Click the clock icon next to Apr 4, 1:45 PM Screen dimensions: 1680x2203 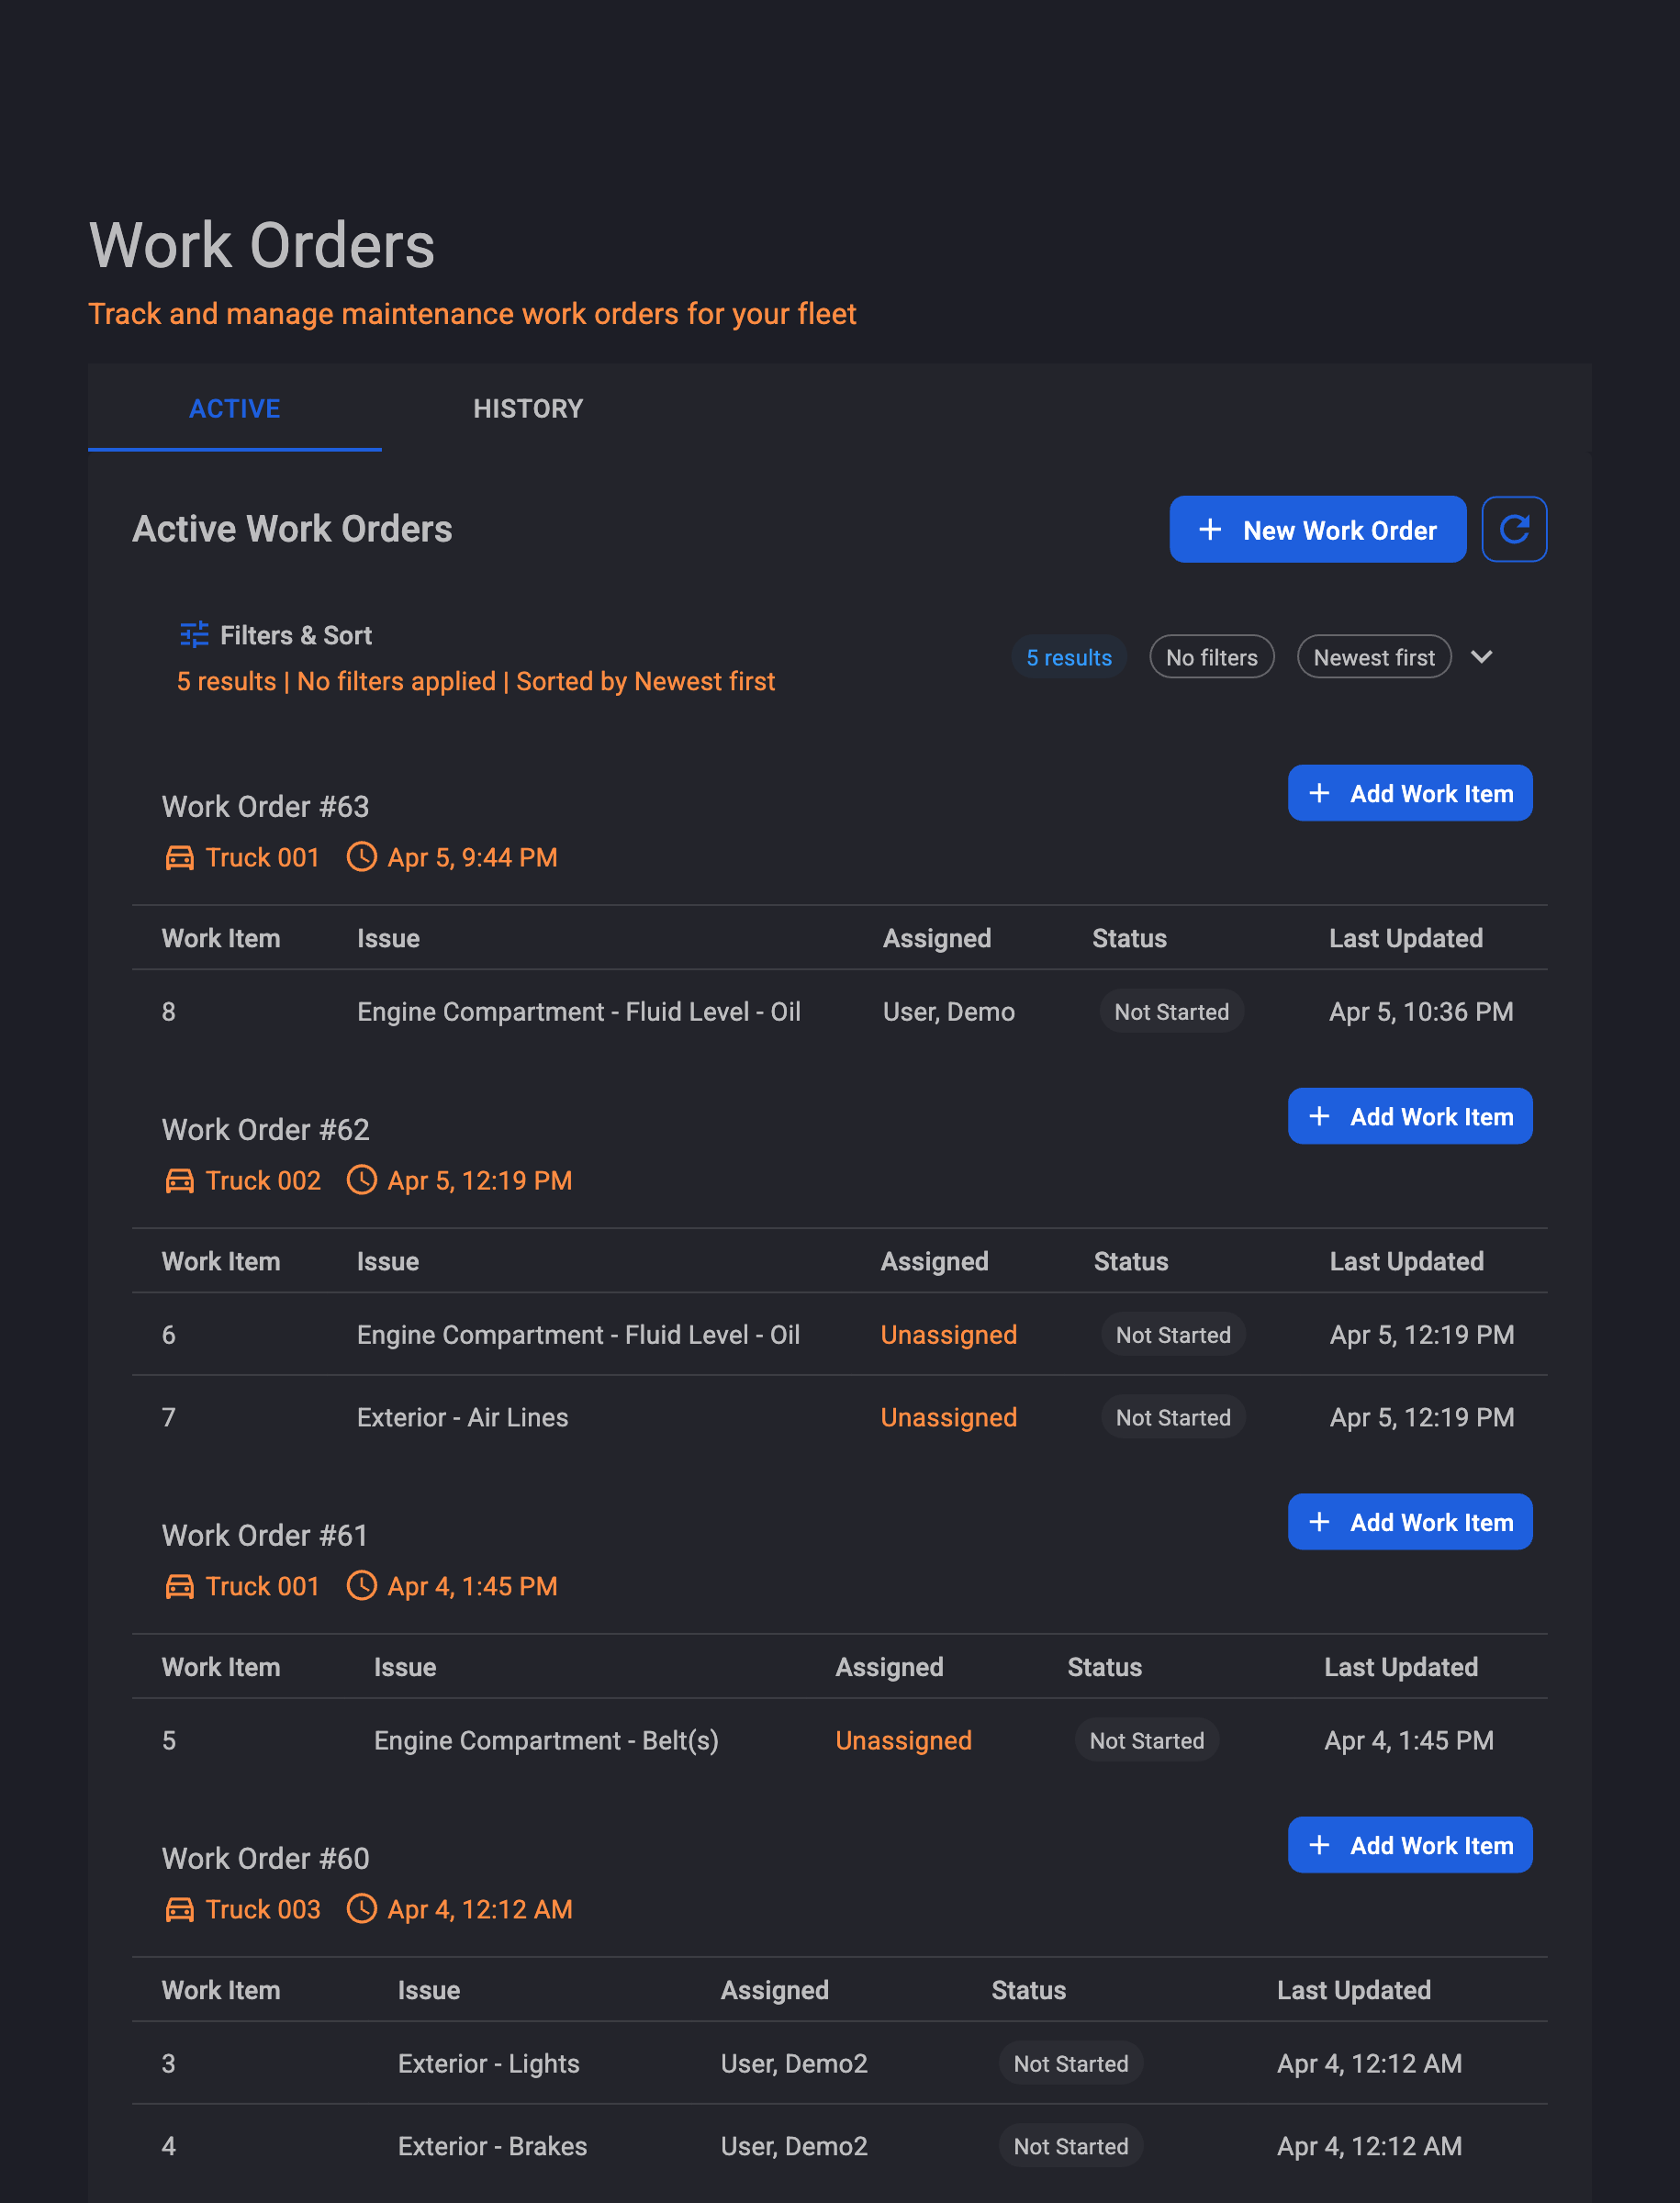pos(361,1586)
